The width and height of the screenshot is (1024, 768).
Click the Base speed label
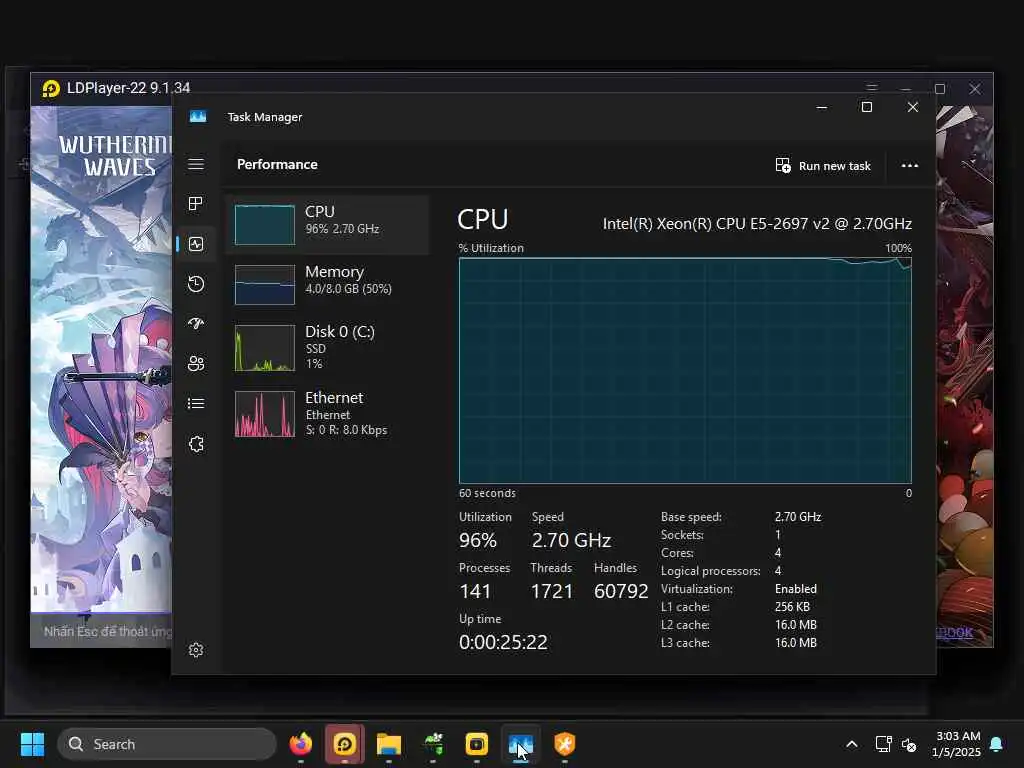point(691,517)
